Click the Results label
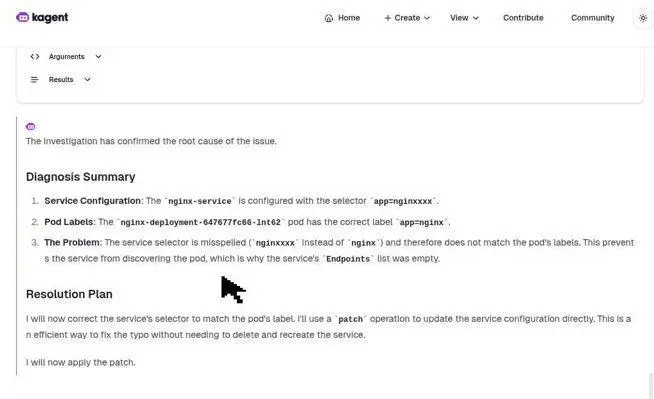The height and width of the screenshot is (399, 654). pyautogui.click(x=61, y=79)
